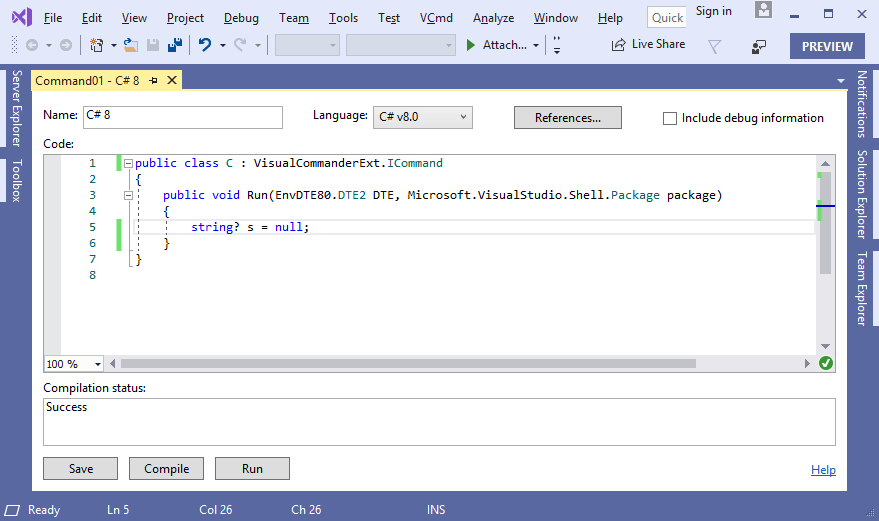Open the 100 % zoom dropdown
The width and height of the screenshot is (879, 521).
(x=75, y=364)
